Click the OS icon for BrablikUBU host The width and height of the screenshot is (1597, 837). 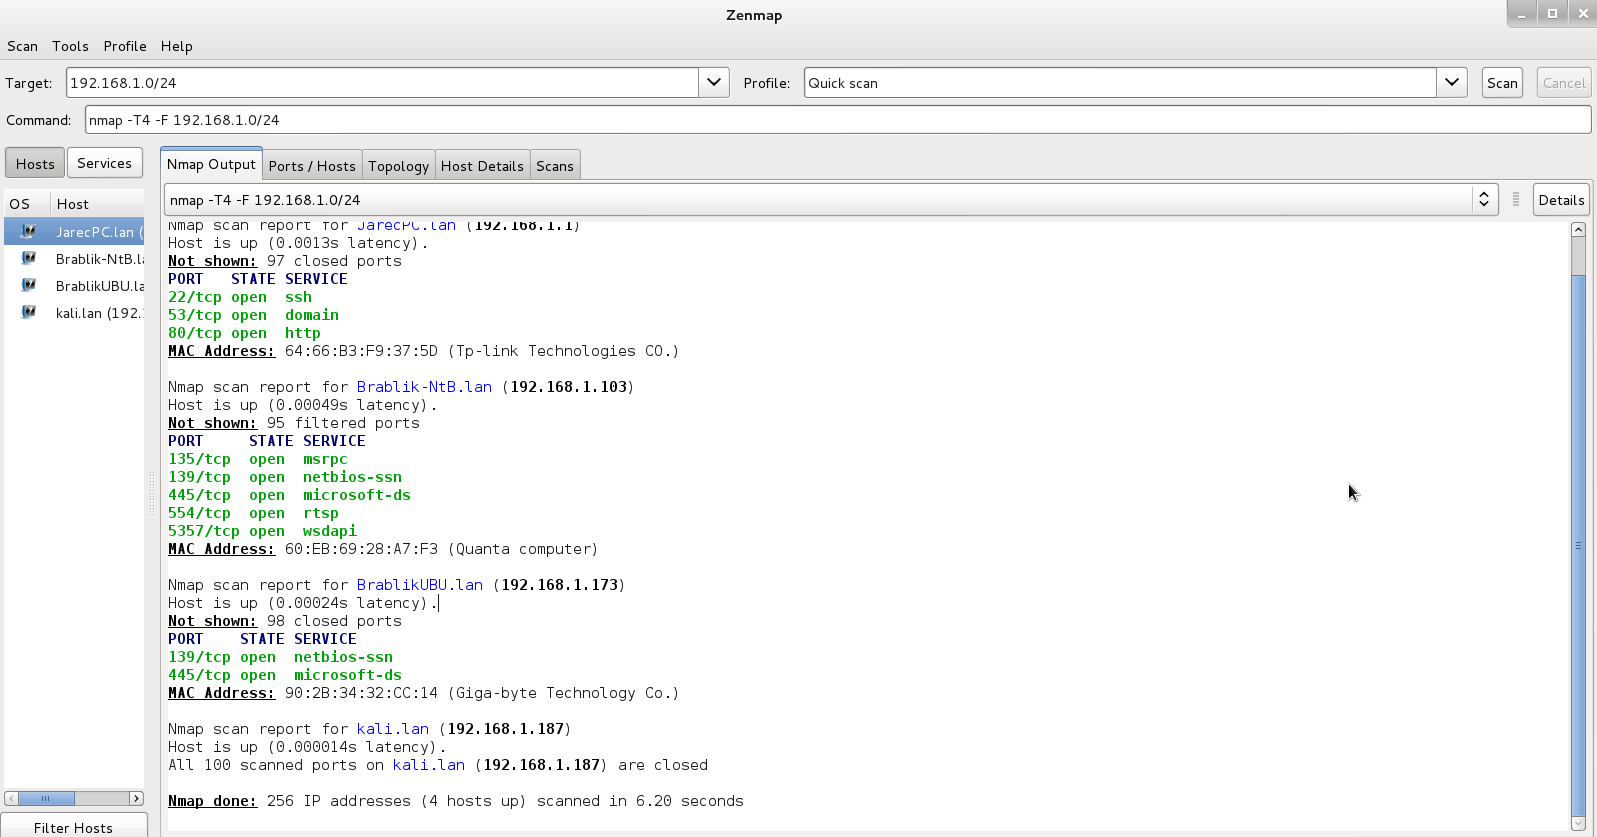pos(28,285)
